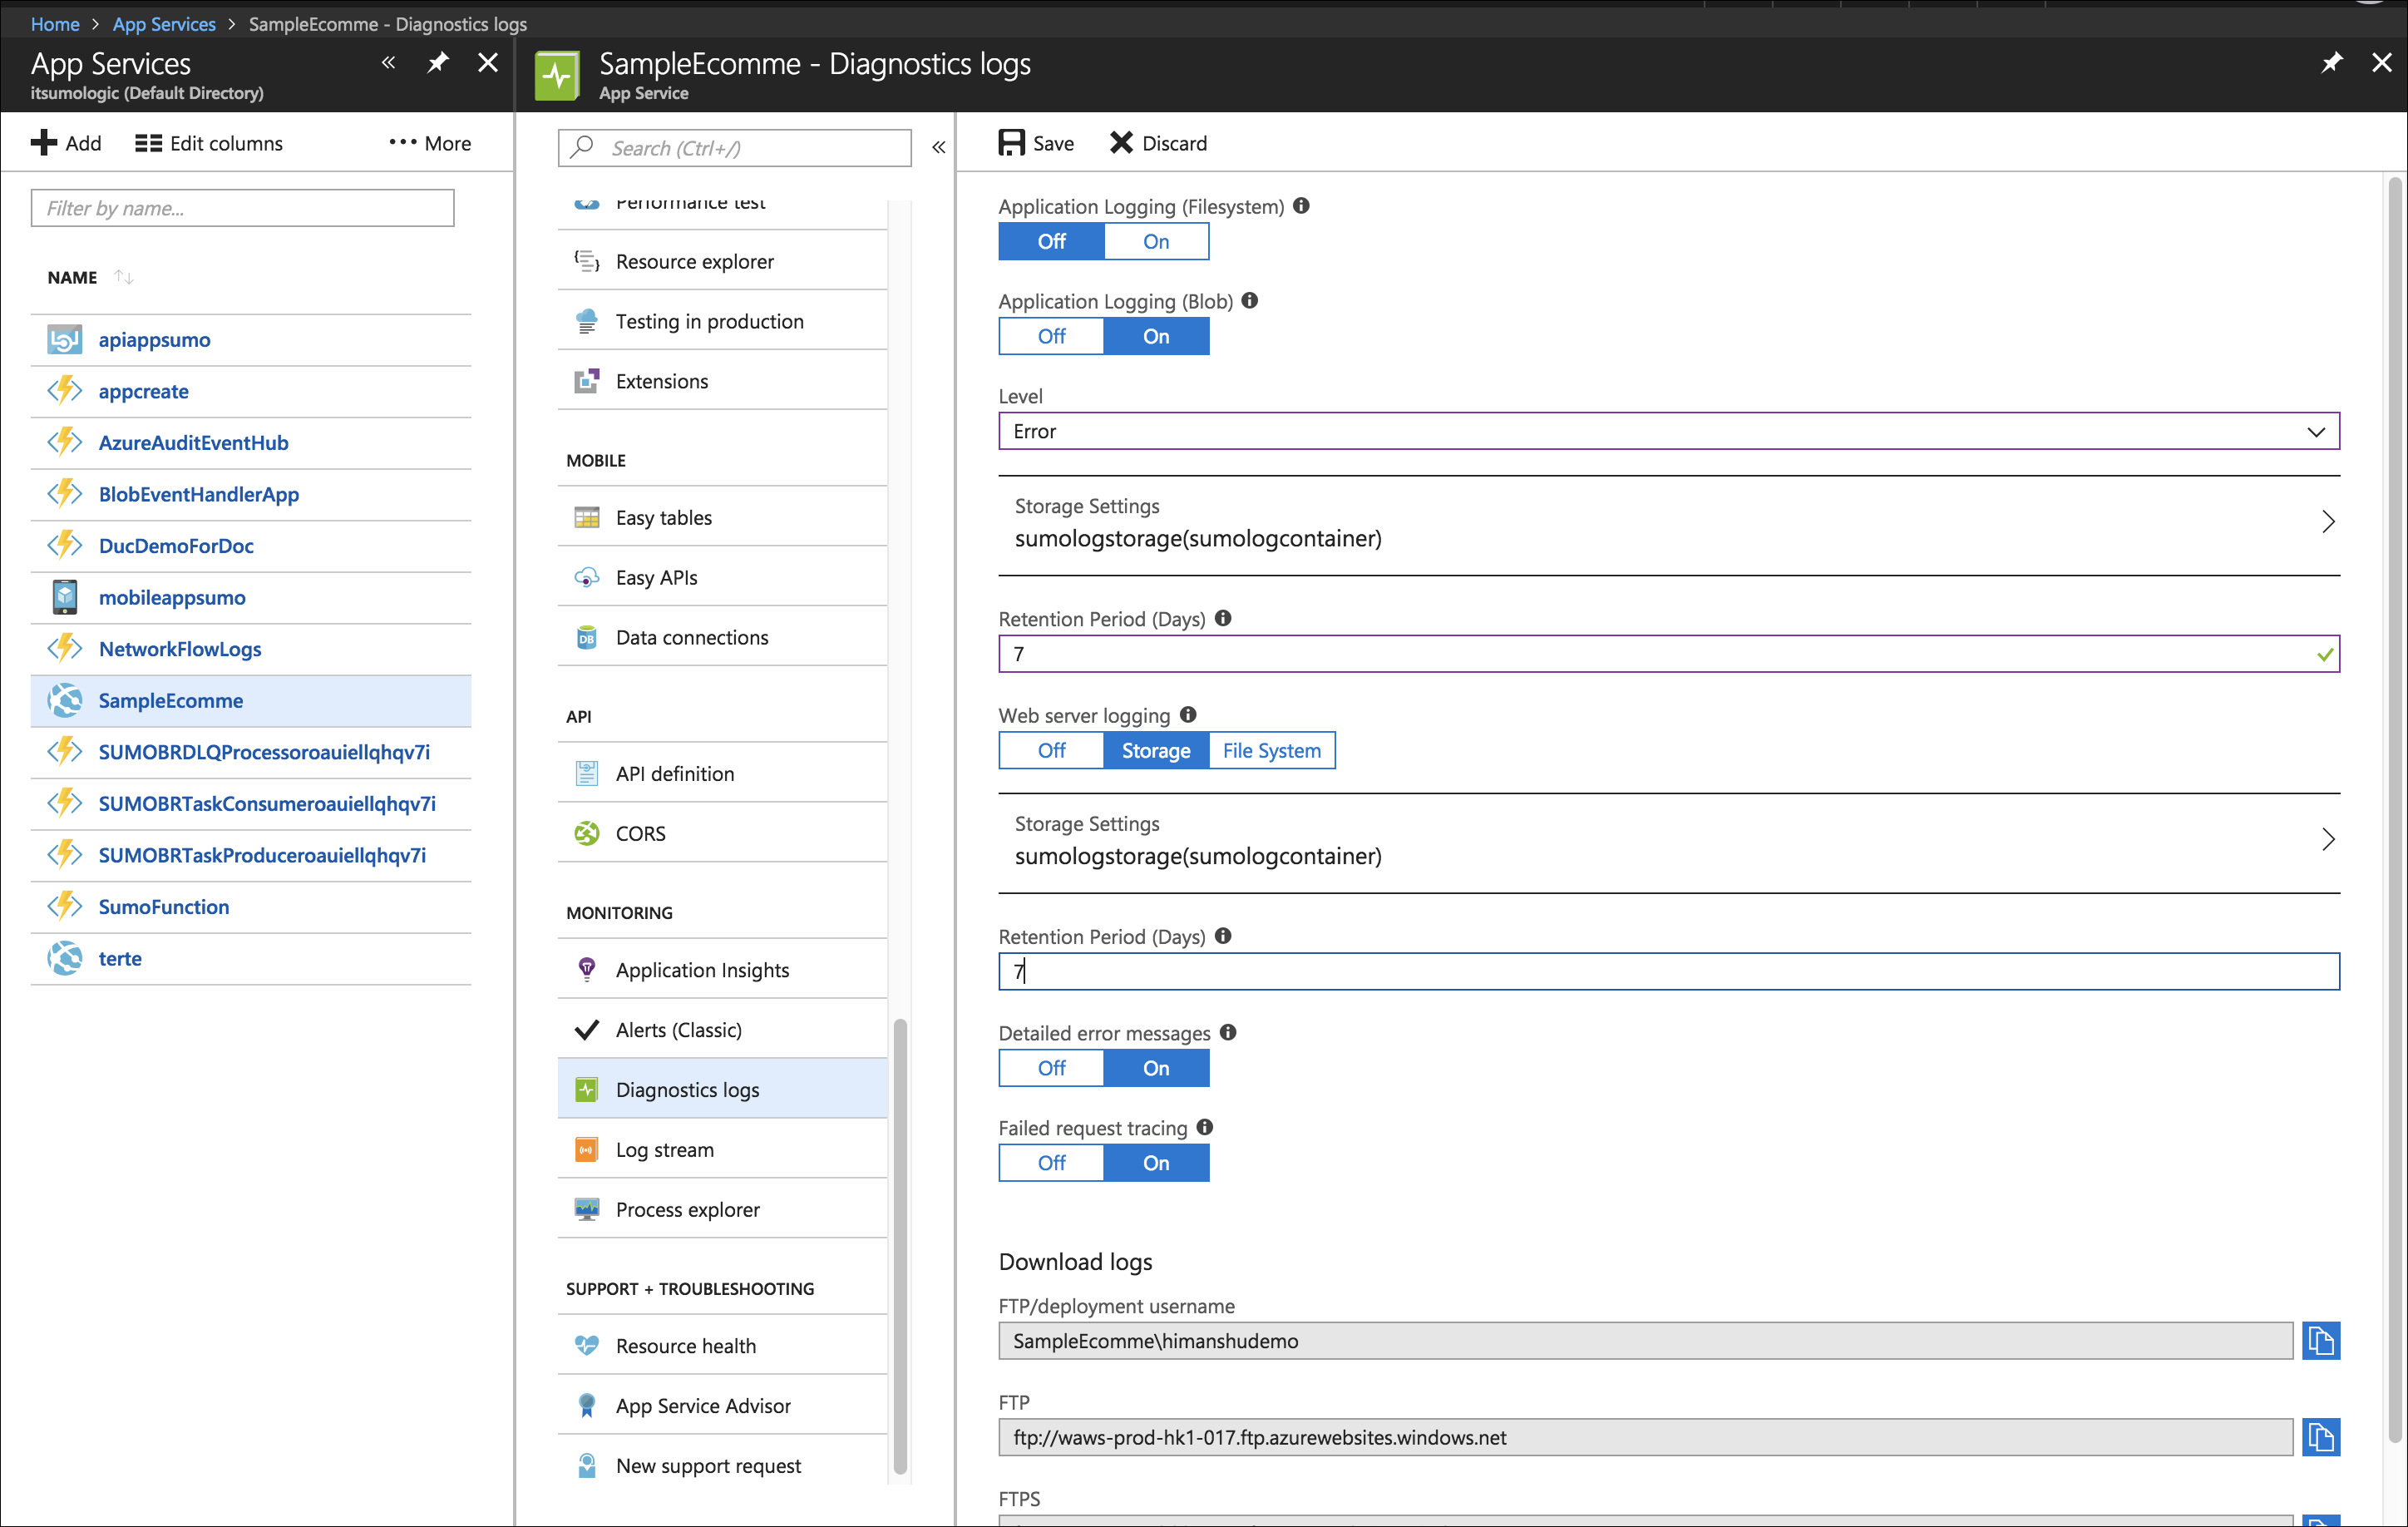Click info icon beside Failed request tracing
Screen dimensions: 2408x1527
coord(1205,1127)
